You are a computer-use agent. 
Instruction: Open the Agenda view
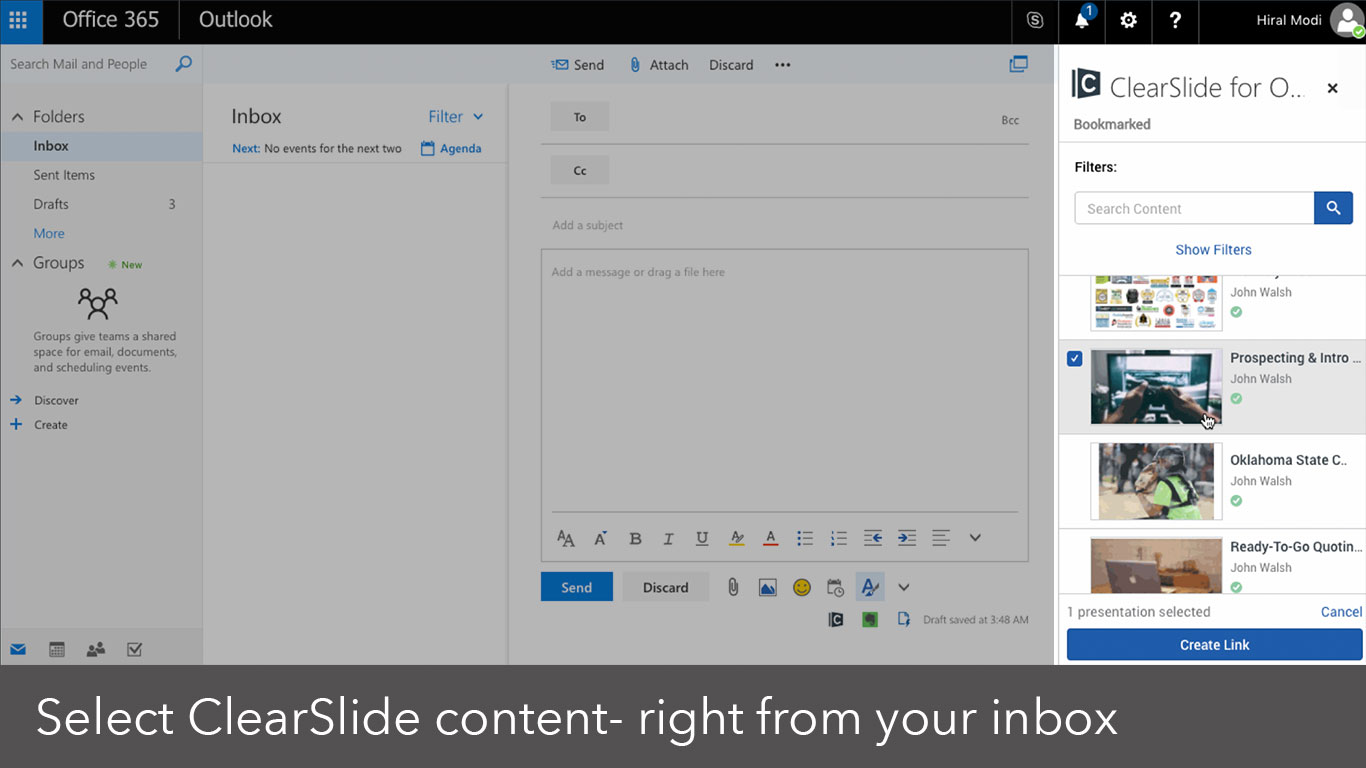(451, 148)
